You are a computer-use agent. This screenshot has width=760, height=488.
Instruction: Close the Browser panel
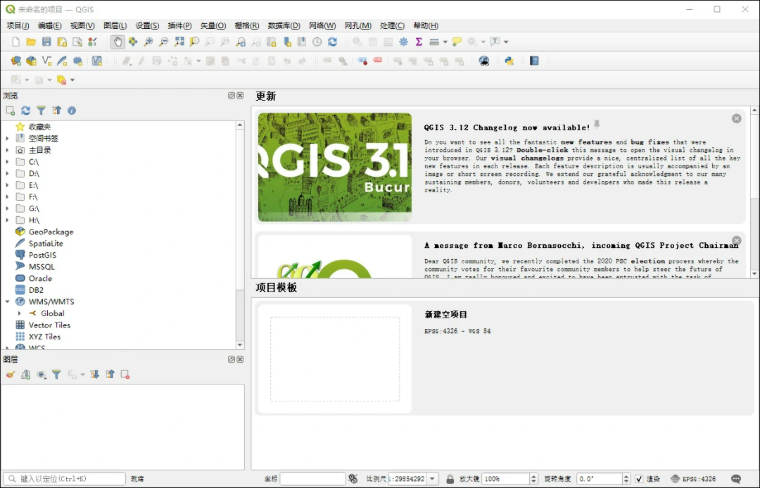pos(240,95)
